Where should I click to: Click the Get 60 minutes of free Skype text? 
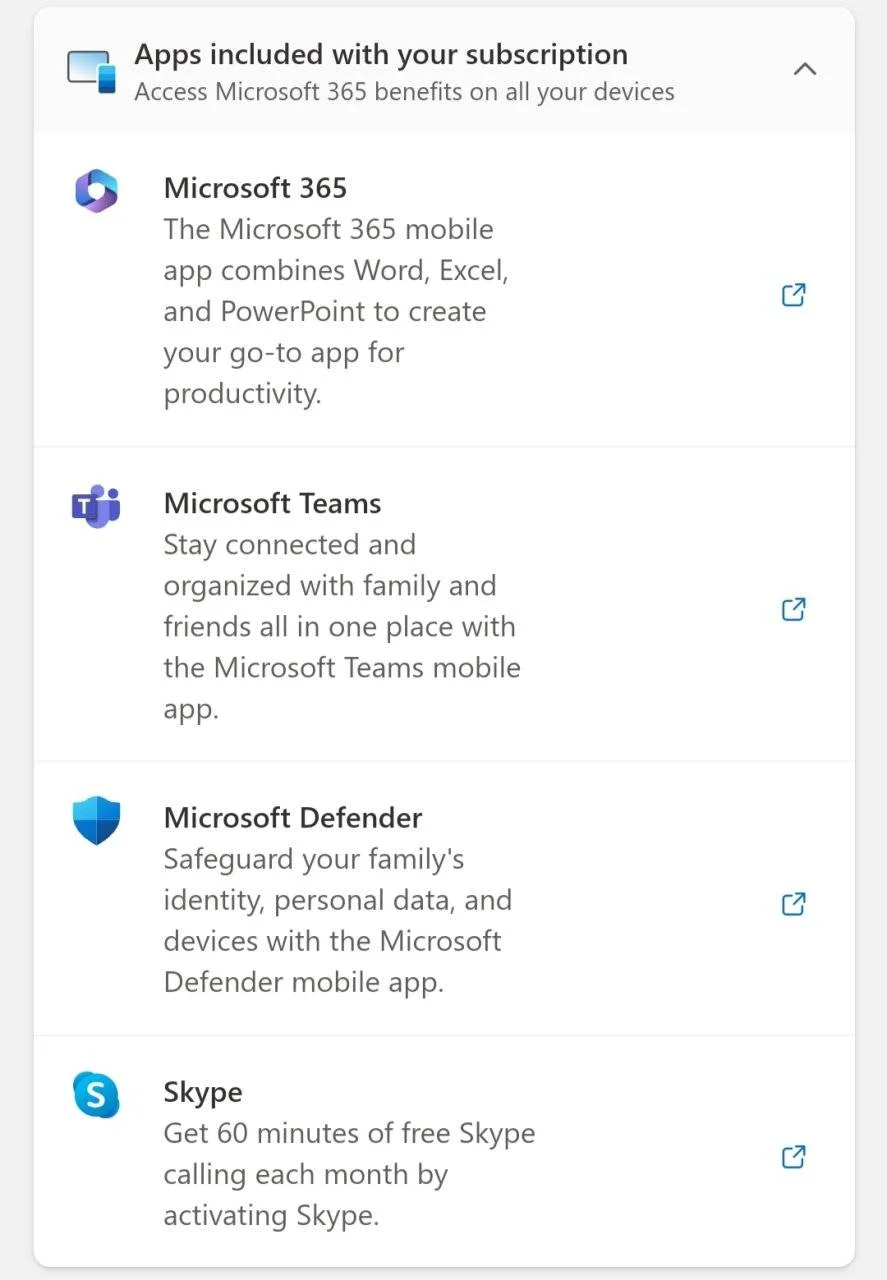(x=349, y=1174)
